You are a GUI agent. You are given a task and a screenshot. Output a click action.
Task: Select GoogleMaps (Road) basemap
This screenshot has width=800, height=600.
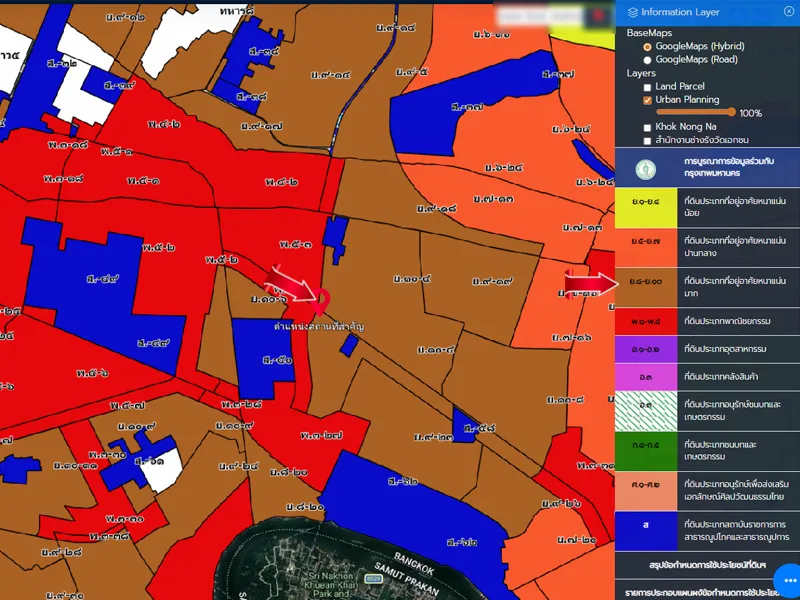point(647,59)
